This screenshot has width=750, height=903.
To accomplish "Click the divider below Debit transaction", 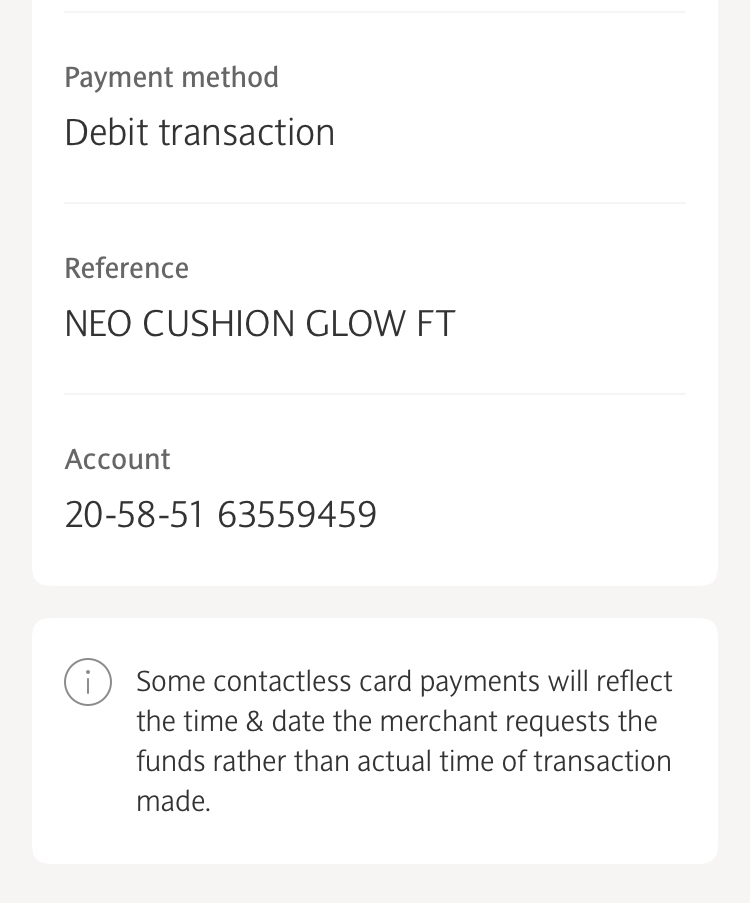I will click(375, 203).
